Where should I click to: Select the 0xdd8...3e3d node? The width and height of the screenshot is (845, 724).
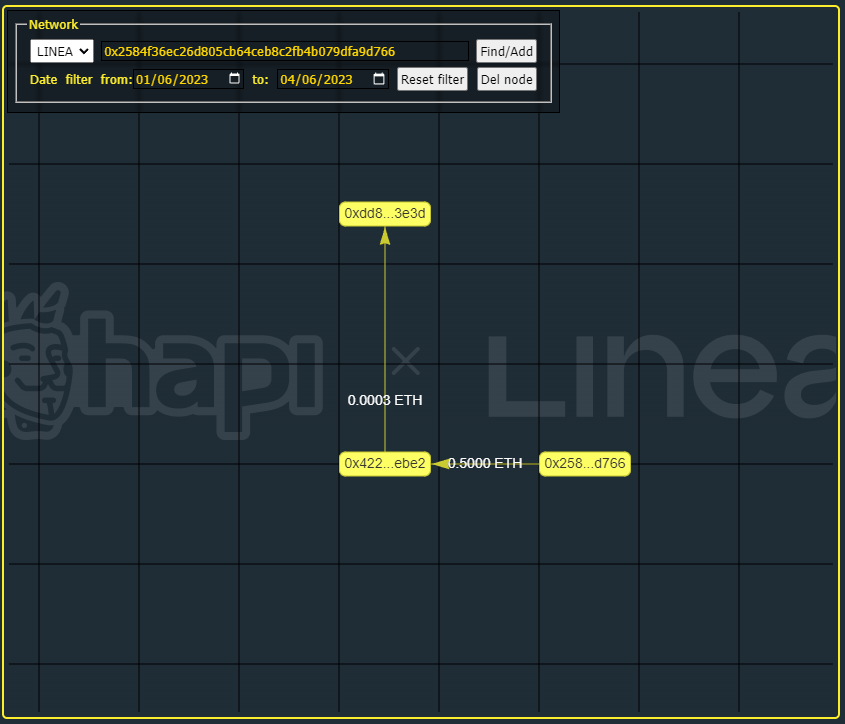click(385, 213)
